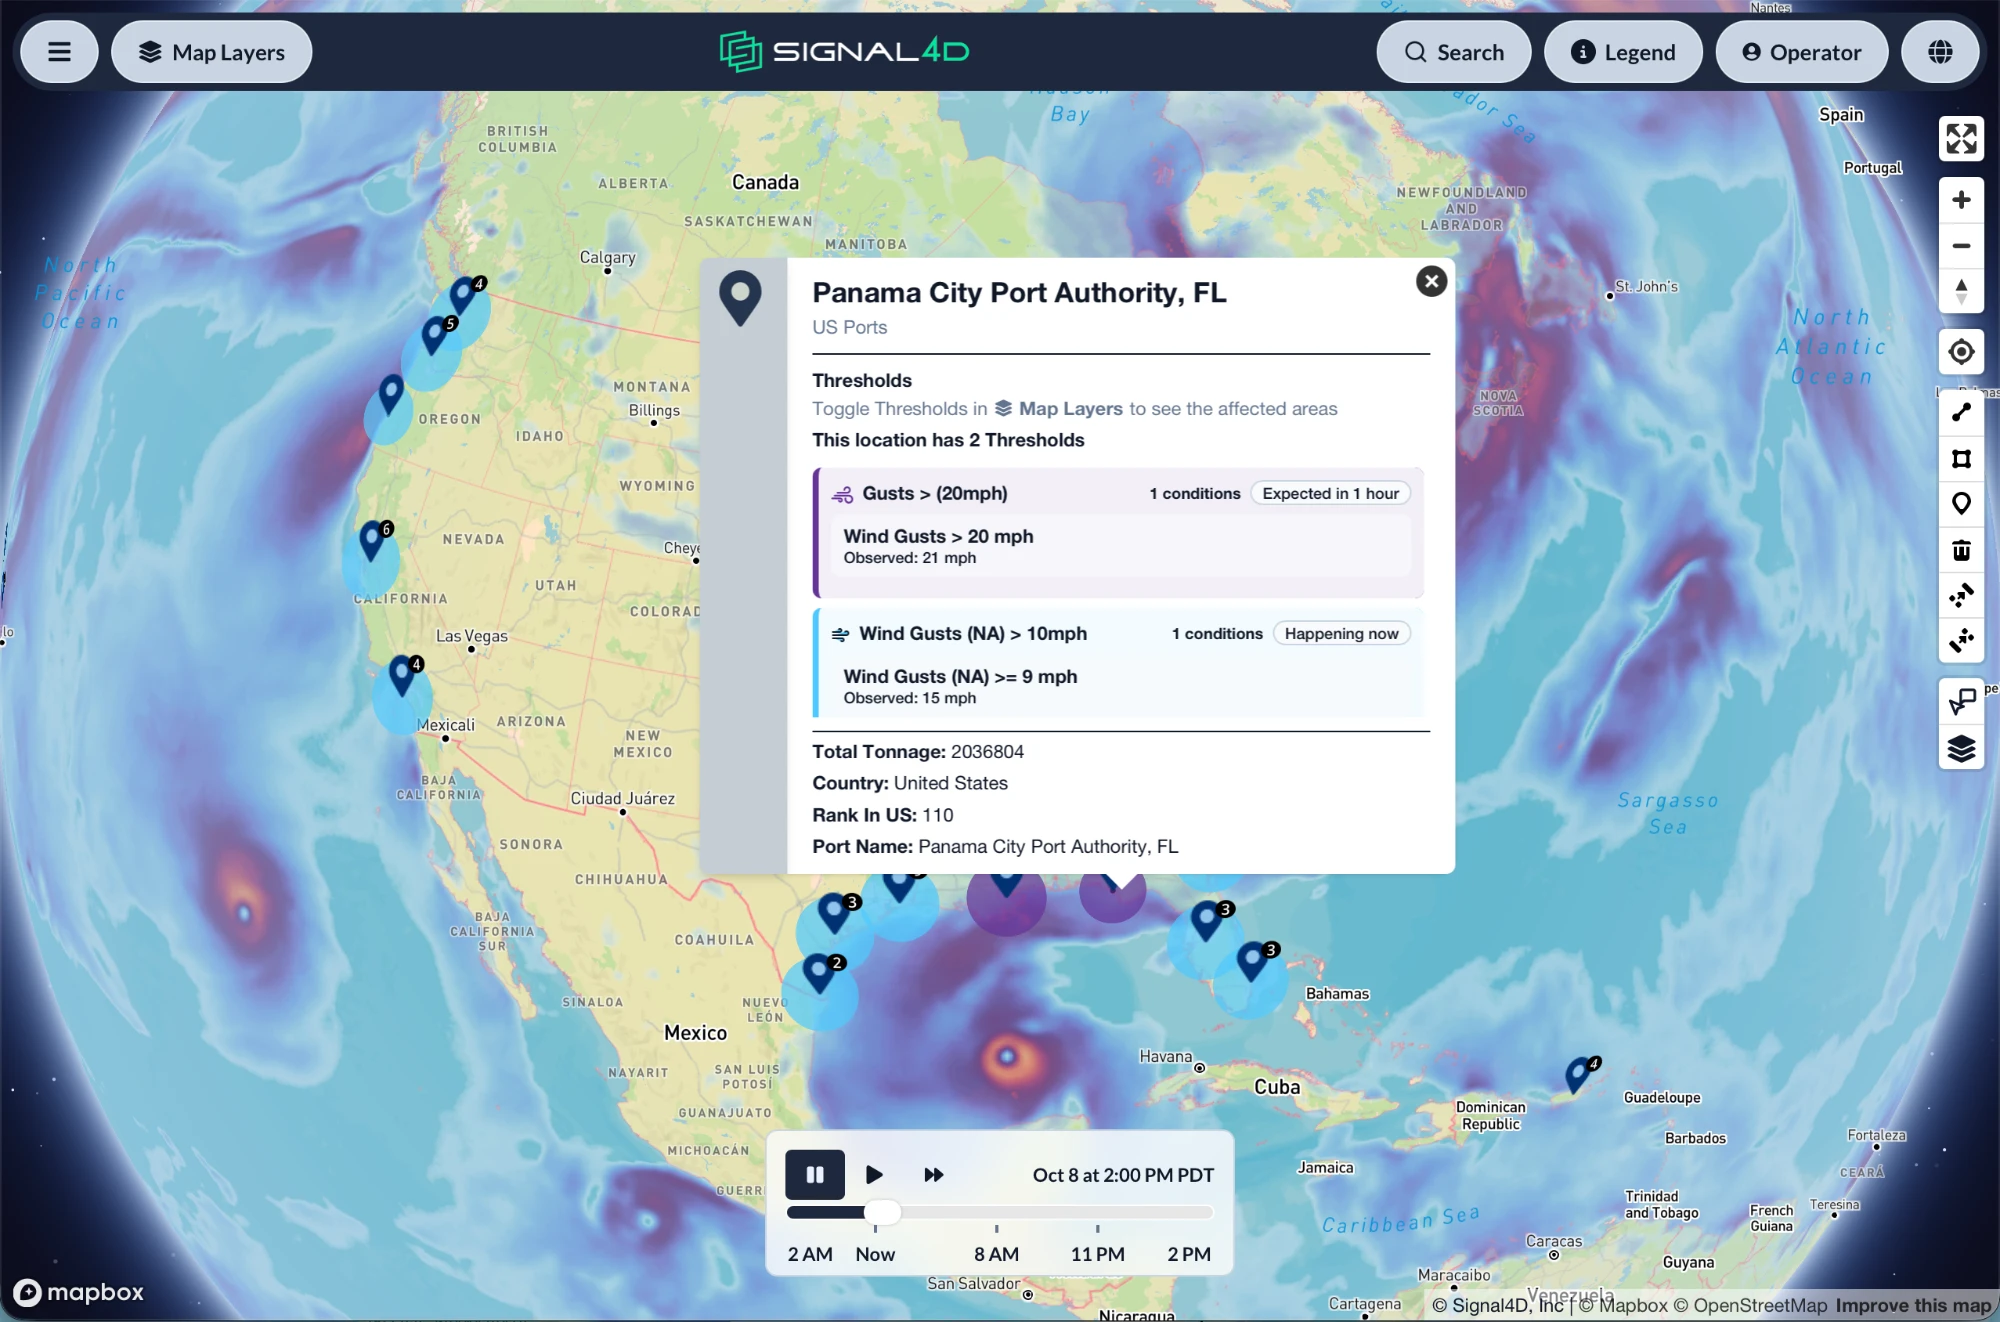Open the Search box
This screenshot has height=1322, width=2000.
coord(1453,52)
